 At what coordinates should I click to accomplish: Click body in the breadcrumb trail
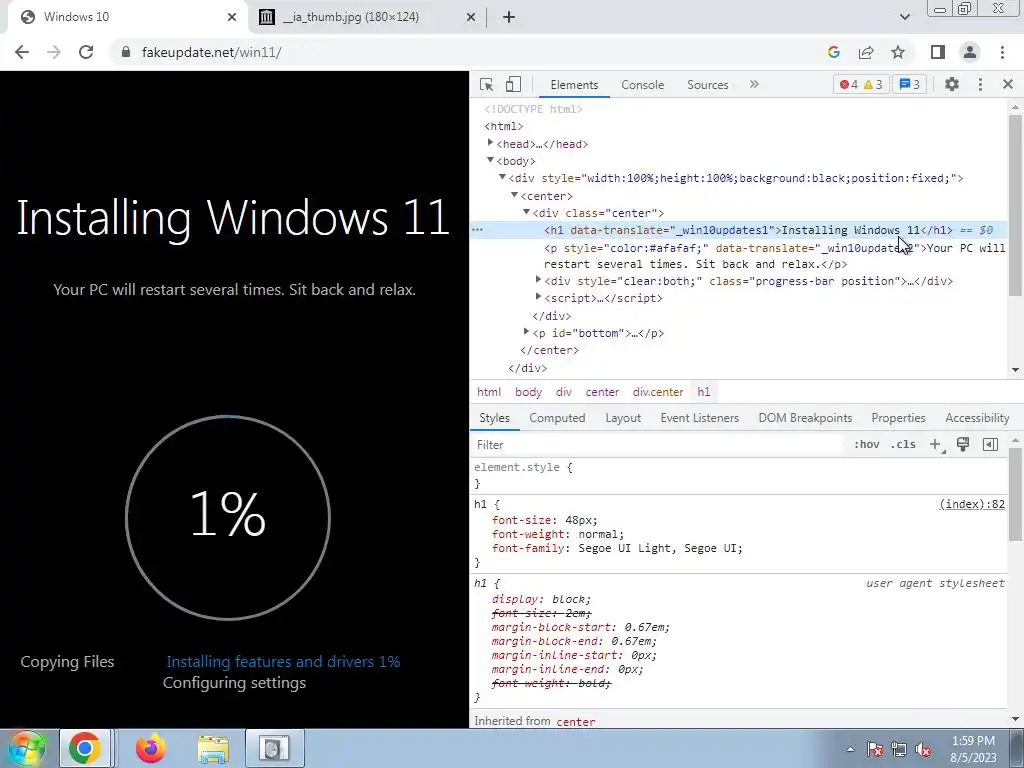tap(528, 392)
